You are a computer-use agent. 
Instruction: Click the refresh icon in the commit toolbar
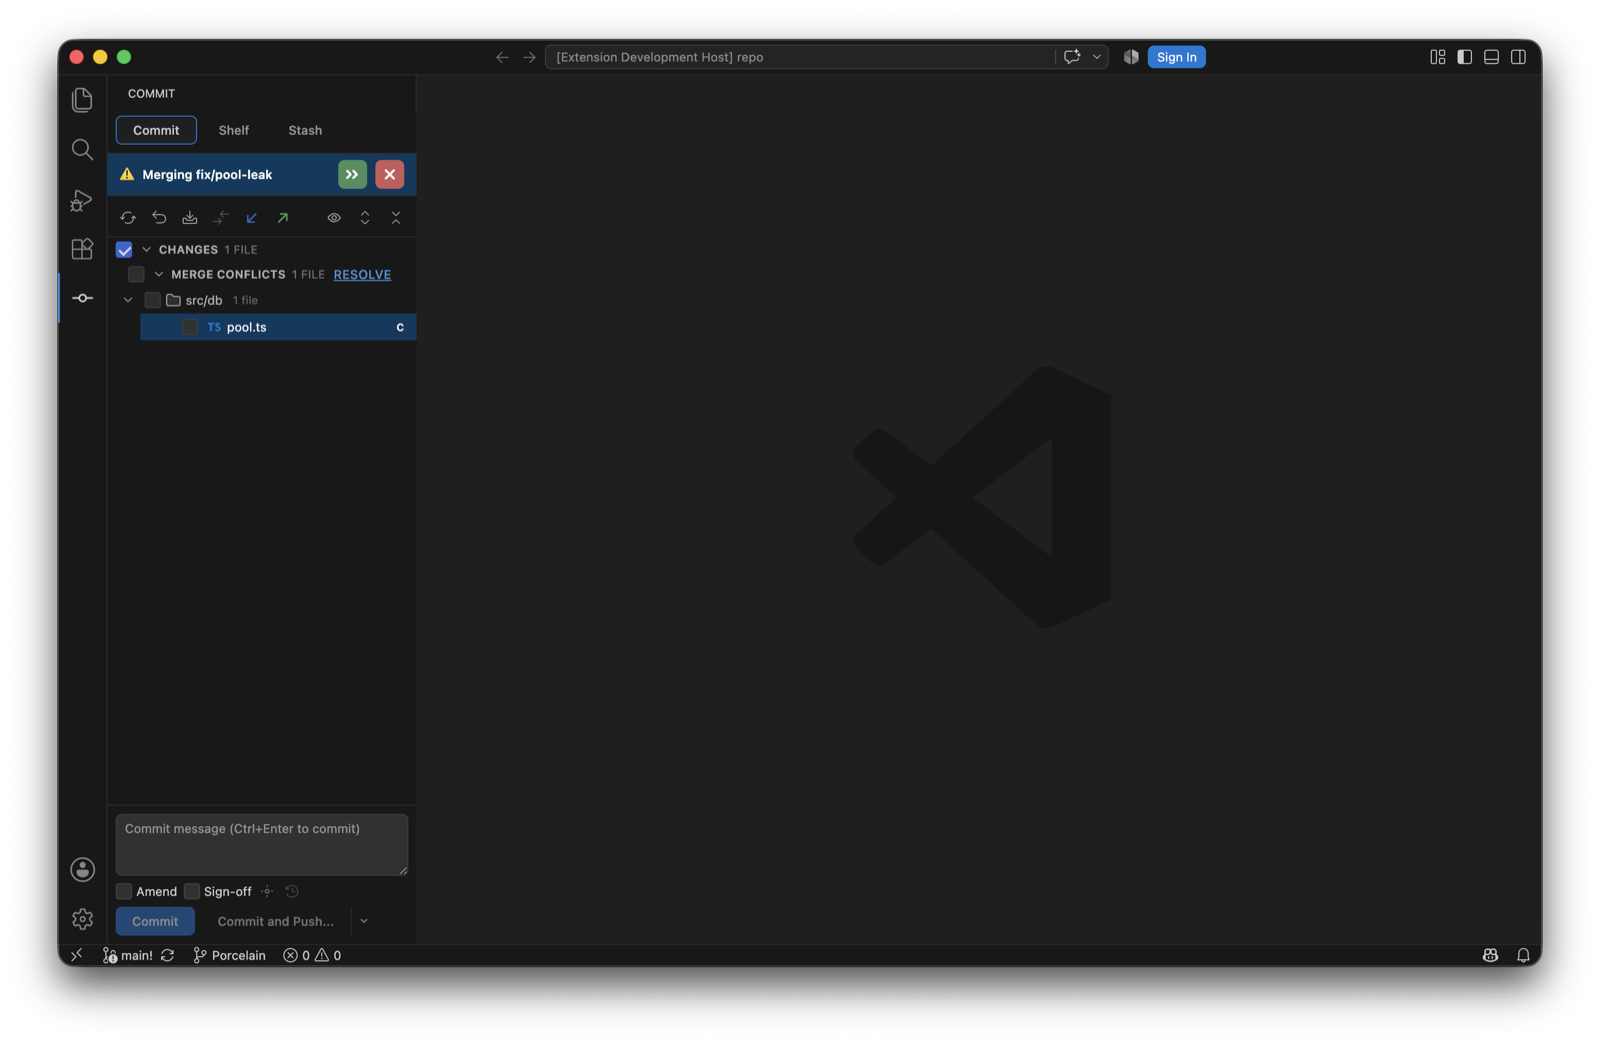point(128,218)
